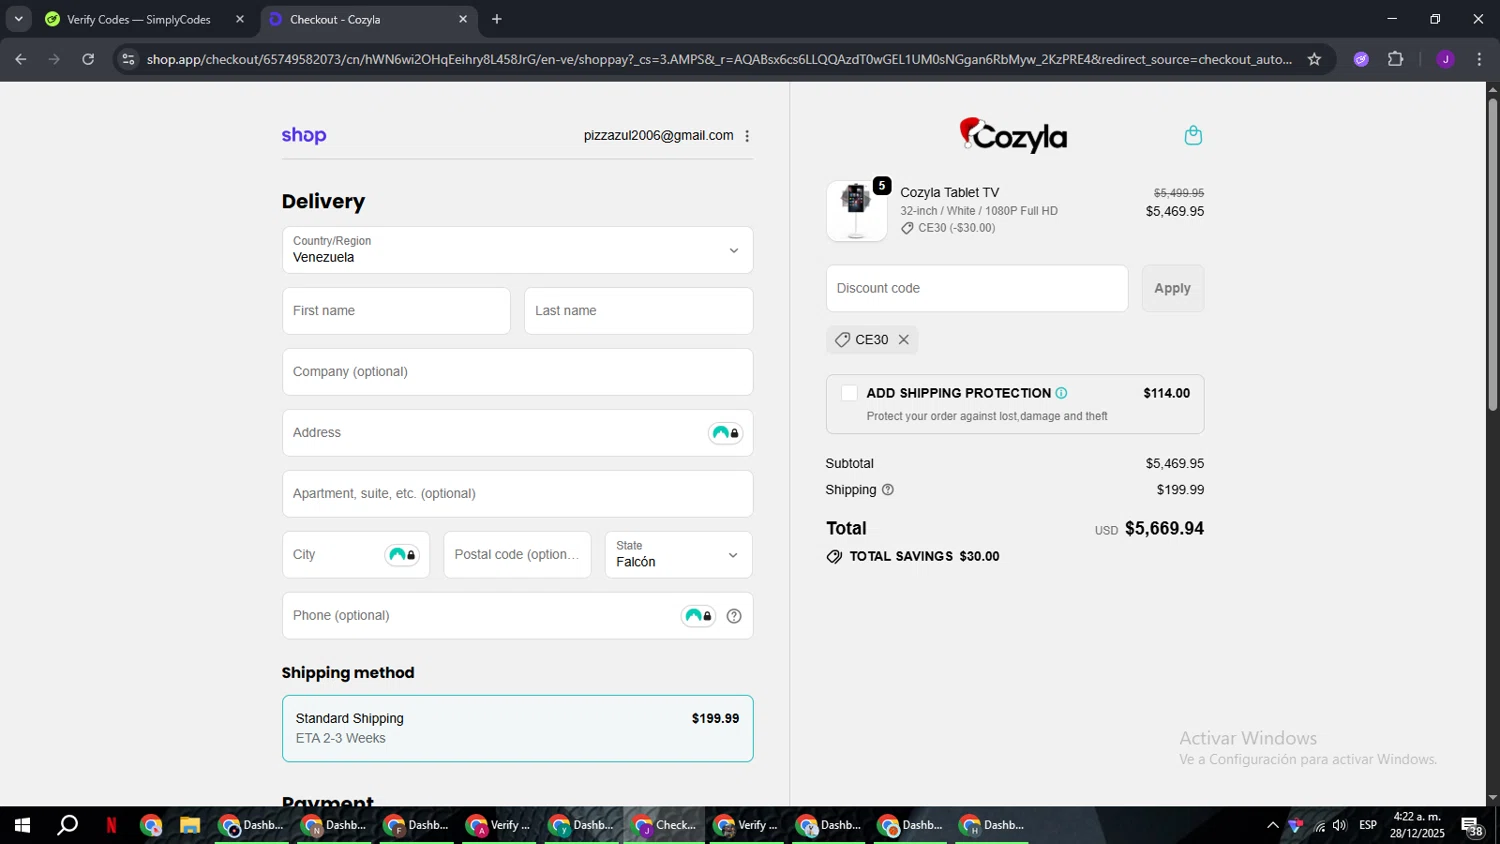Open the notification center icon
The height and width of the screenshot is (844, 1500).
tap(1472, 826)
